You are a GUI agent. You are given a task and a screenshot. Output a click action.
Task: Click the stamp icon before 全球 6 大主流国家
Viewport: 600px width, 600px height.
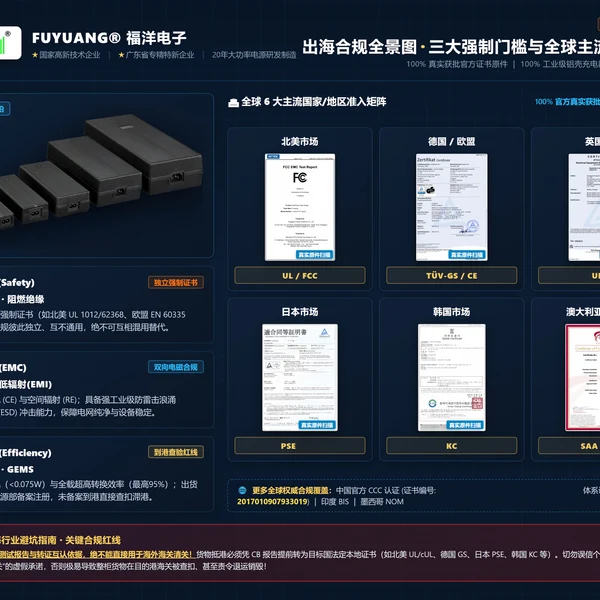coord(233,103)
